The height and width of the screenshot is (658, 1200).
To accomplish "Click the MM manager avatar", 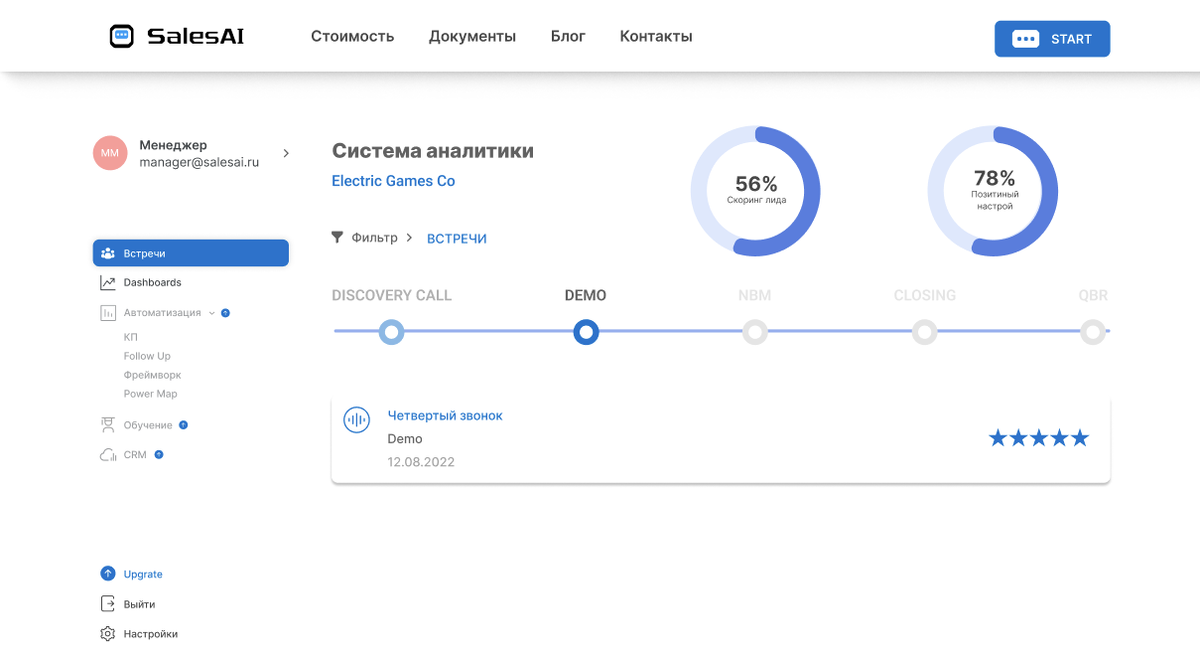I will pos(110,153).
